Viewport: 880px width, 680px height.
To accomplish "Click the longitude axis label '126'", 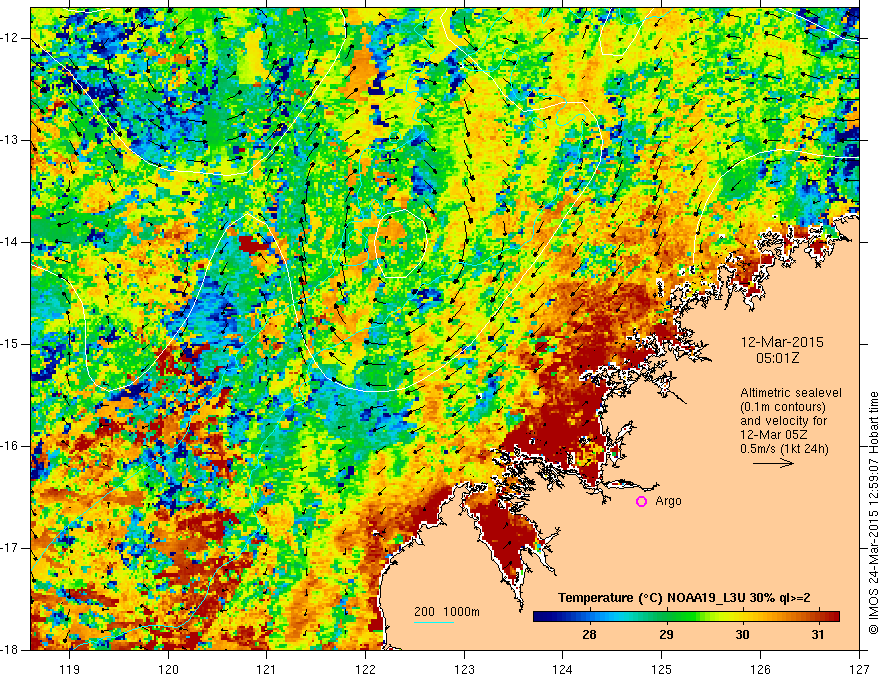I will [x=760, y=669].
